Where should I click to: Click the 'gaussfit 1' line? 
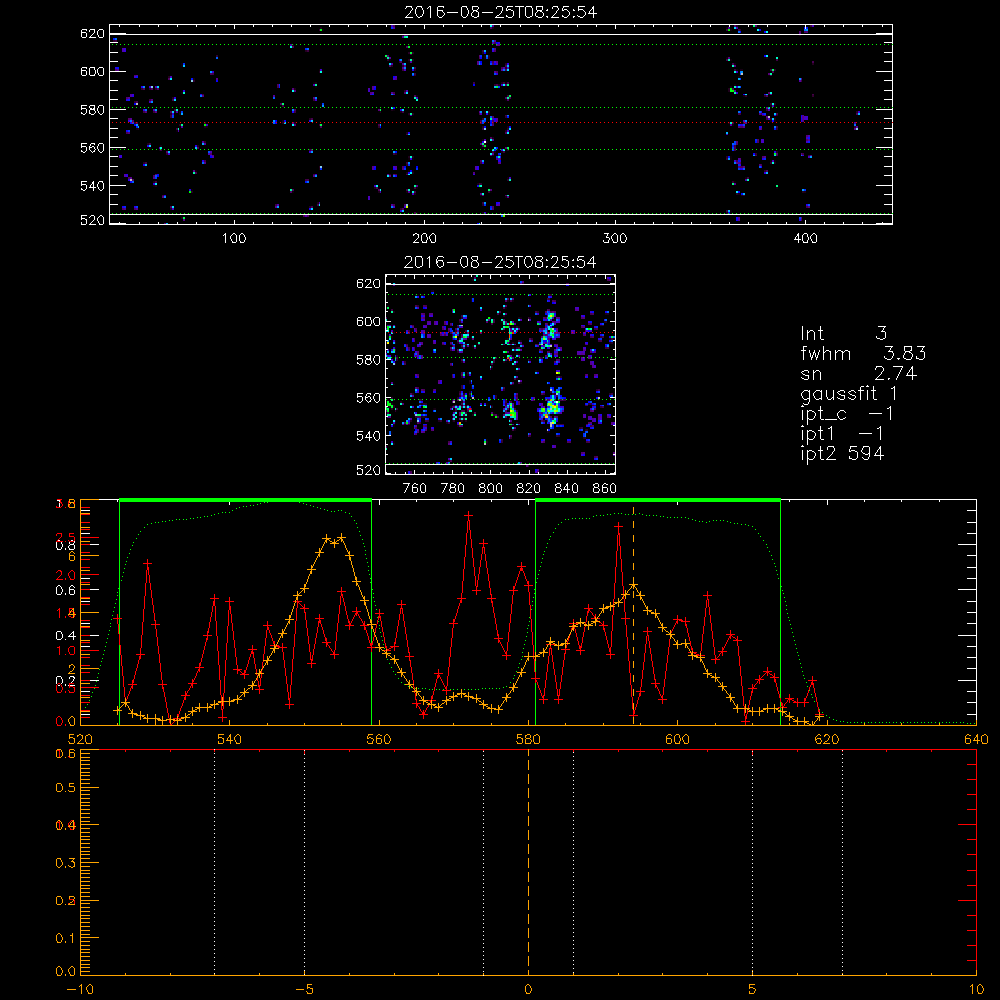click(849, 393)
